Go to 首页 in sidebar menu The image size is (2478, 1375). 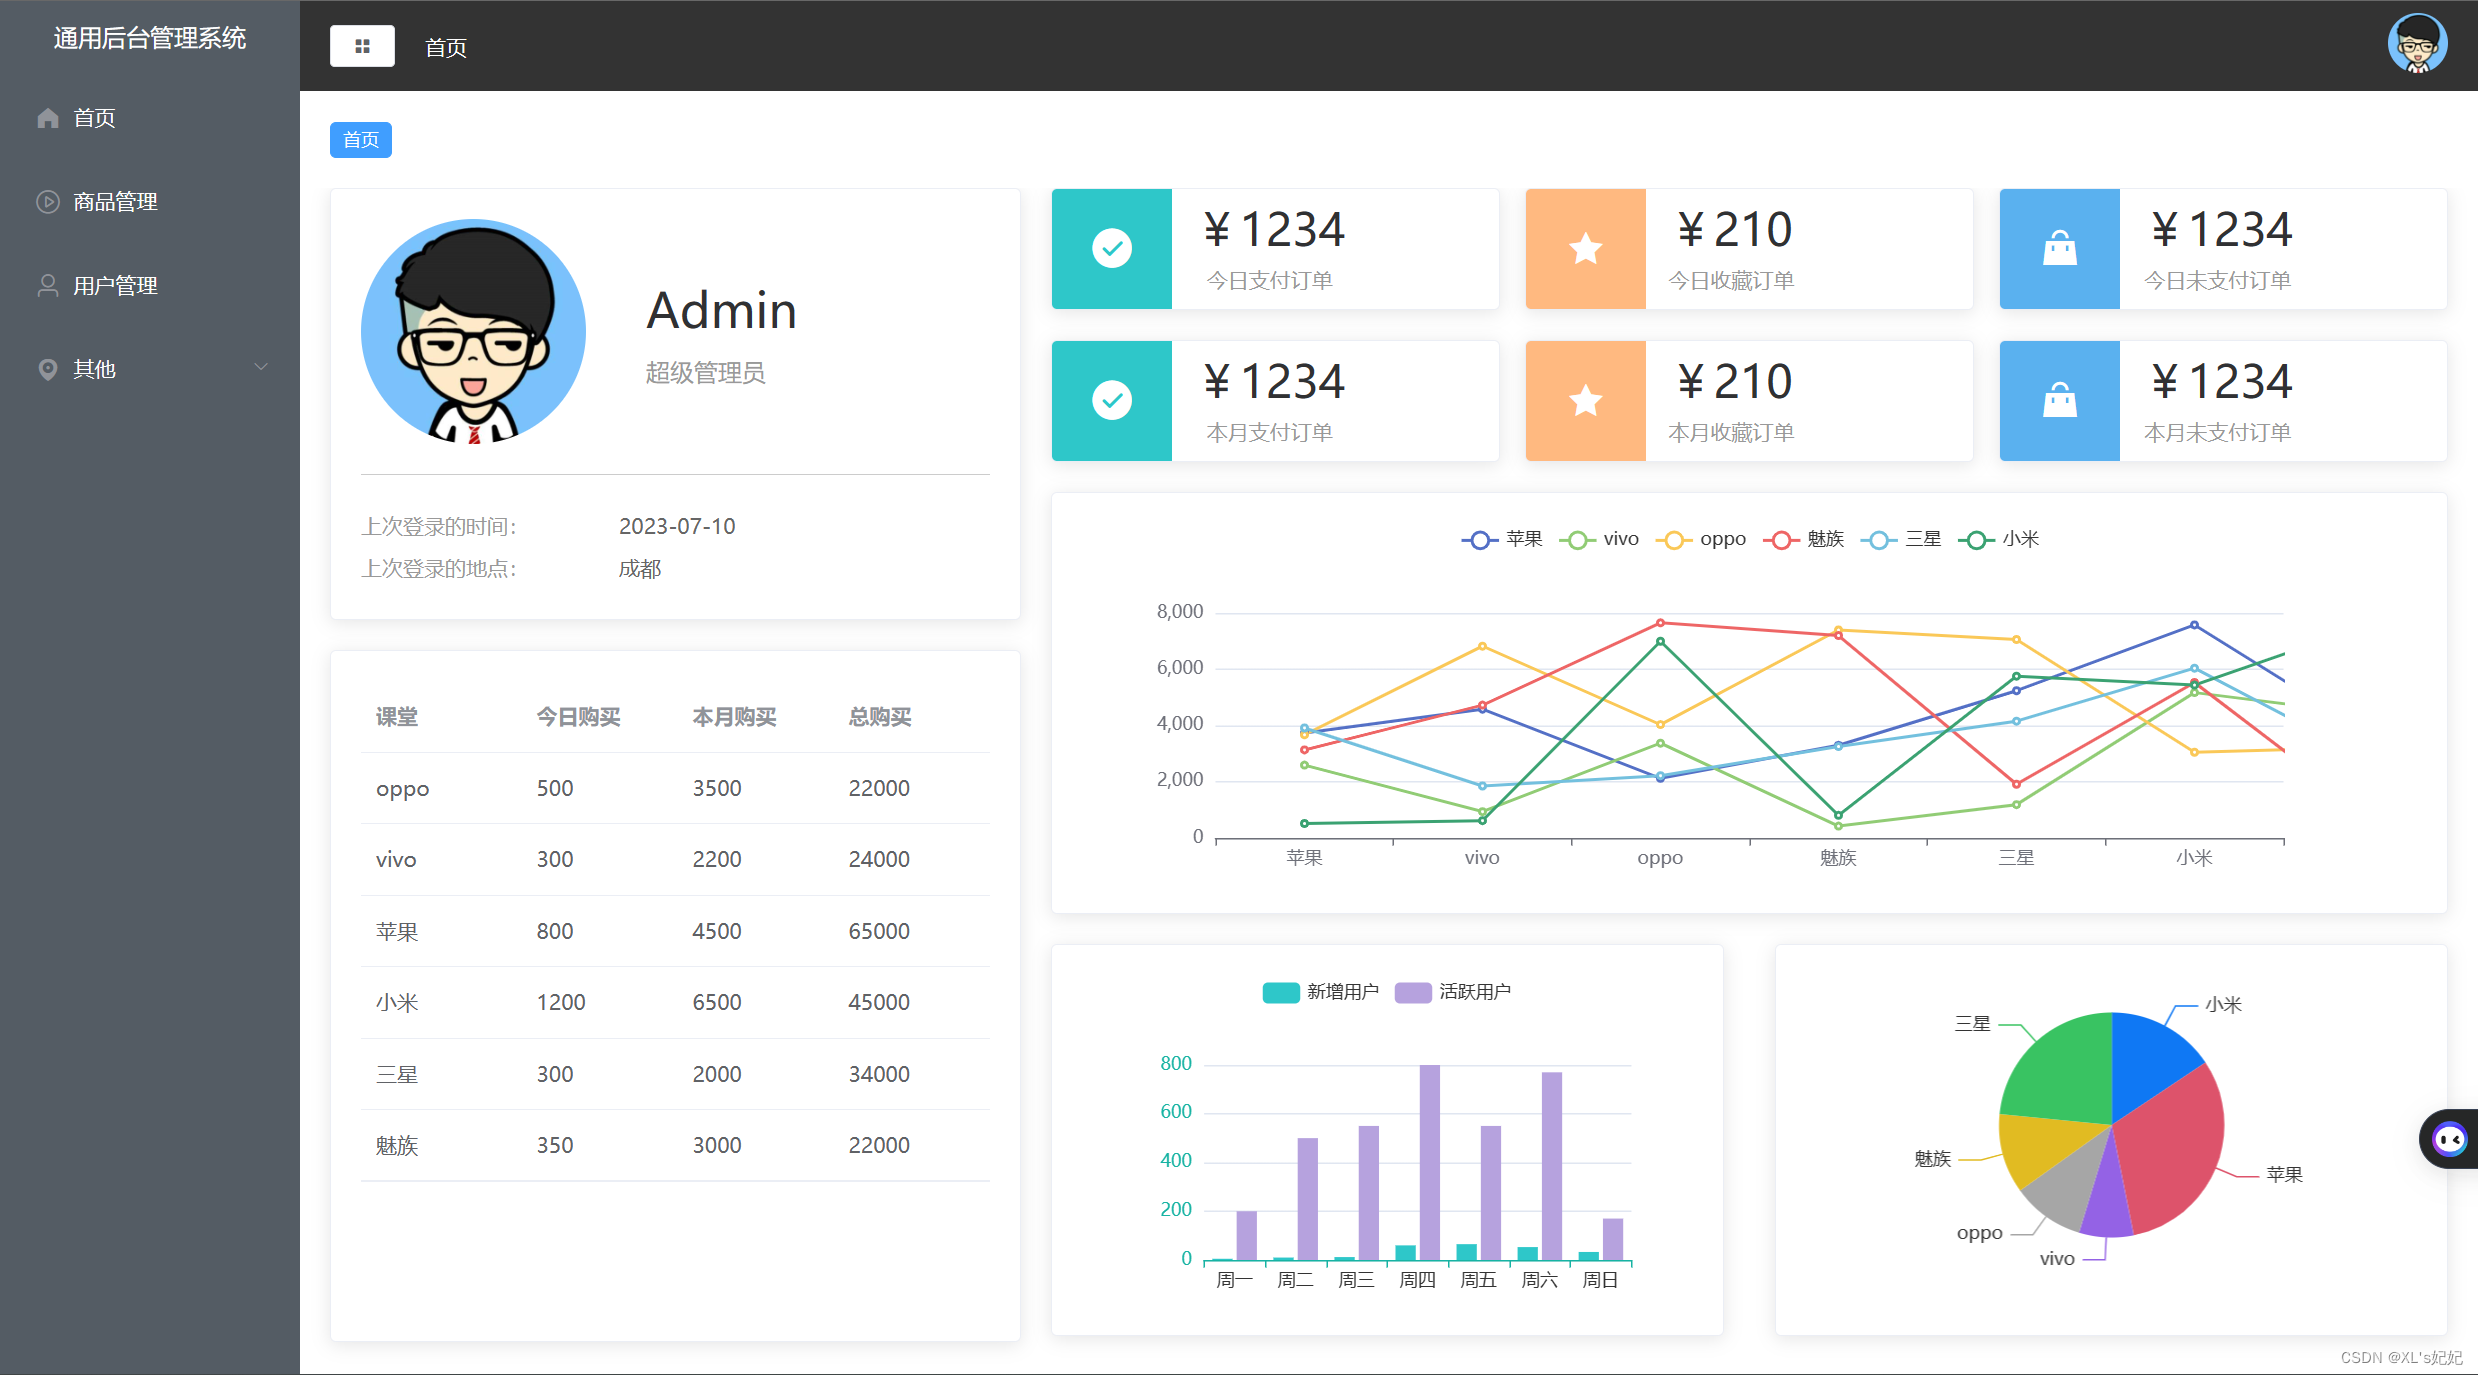tap(150, 118)
